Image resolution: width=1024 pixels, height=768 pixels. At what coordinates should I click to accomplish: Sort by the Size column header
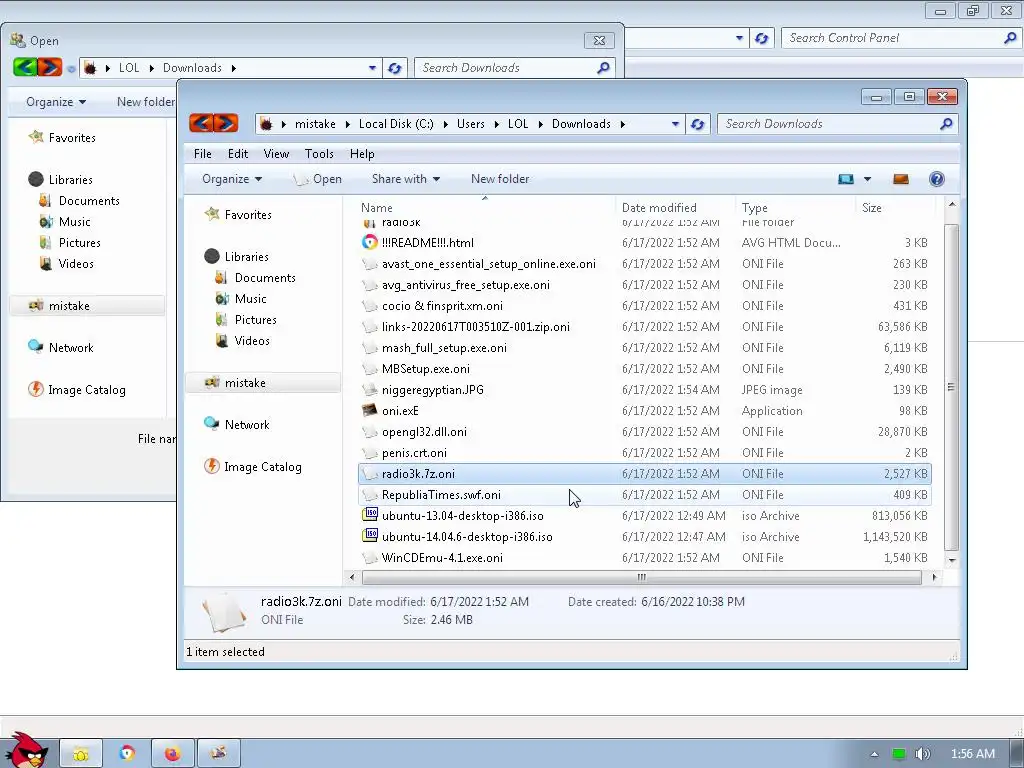click(x=872, y=208)
